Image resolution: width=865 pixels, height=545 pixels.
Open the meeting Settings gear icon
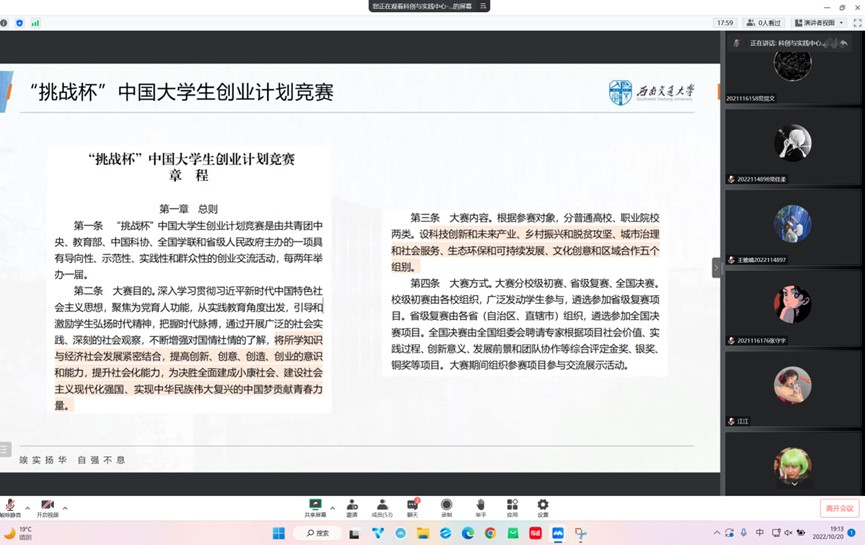[543, 507]
